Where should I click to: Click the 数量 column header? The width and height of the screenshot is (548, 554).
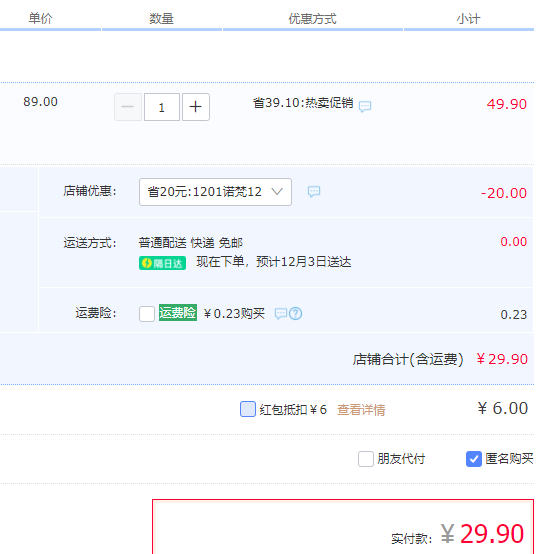pos(161,18)
